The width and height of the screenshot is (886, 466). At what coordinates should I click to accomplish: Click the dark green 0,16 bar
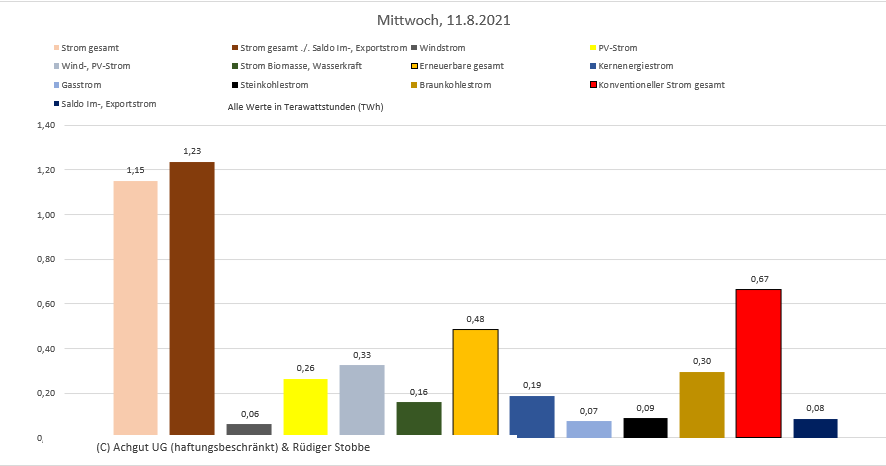tap(419, 418)
